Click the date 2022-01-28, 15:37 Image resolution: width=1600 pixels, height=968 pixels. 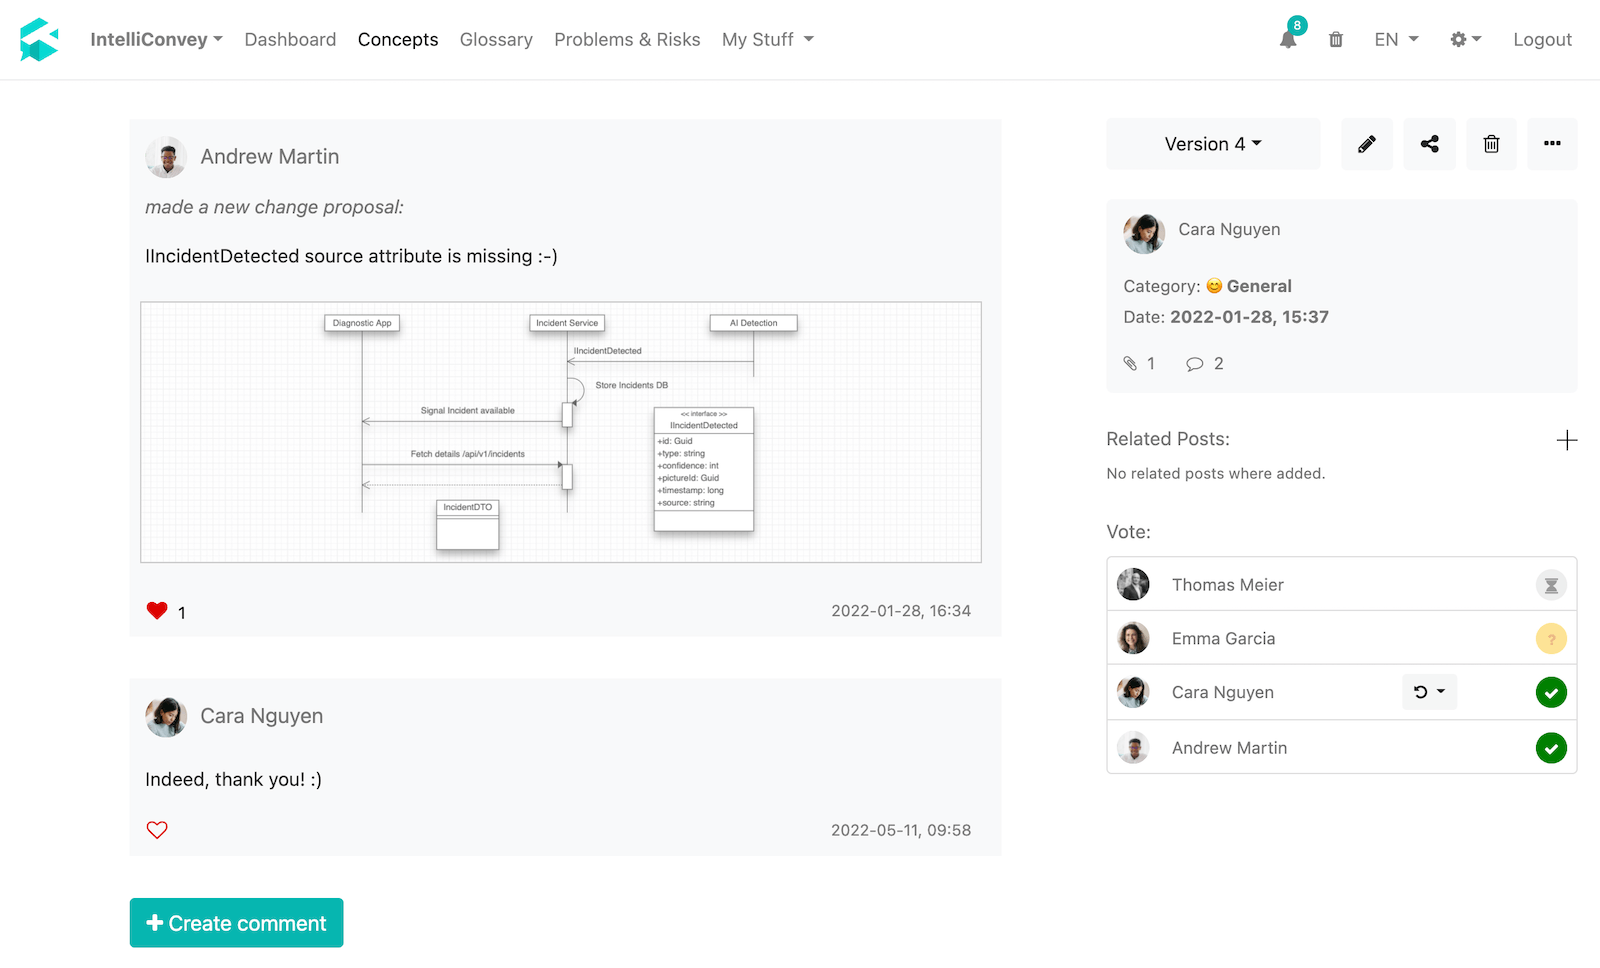point(1249,317)
